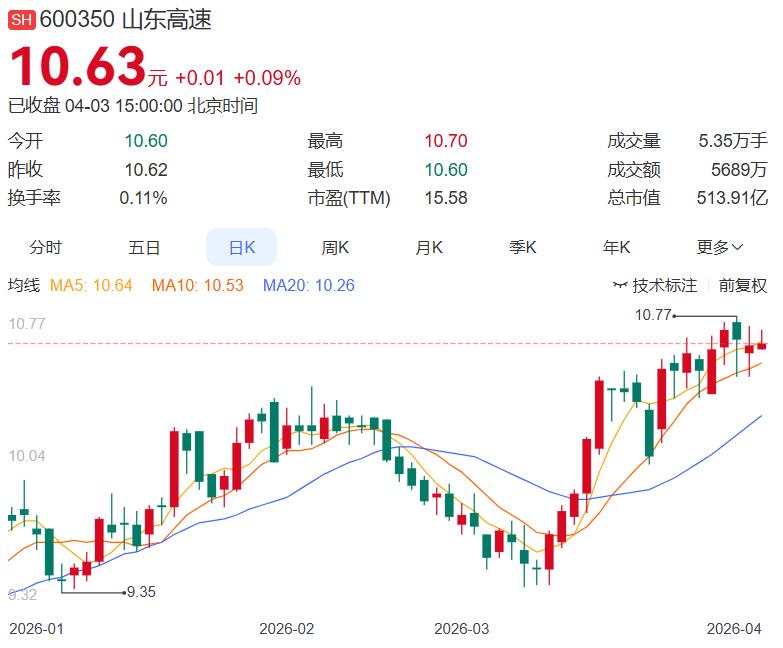783x648 pixels.
Task: Click the 2026-03 date axis label
Action: coord(461,629)
